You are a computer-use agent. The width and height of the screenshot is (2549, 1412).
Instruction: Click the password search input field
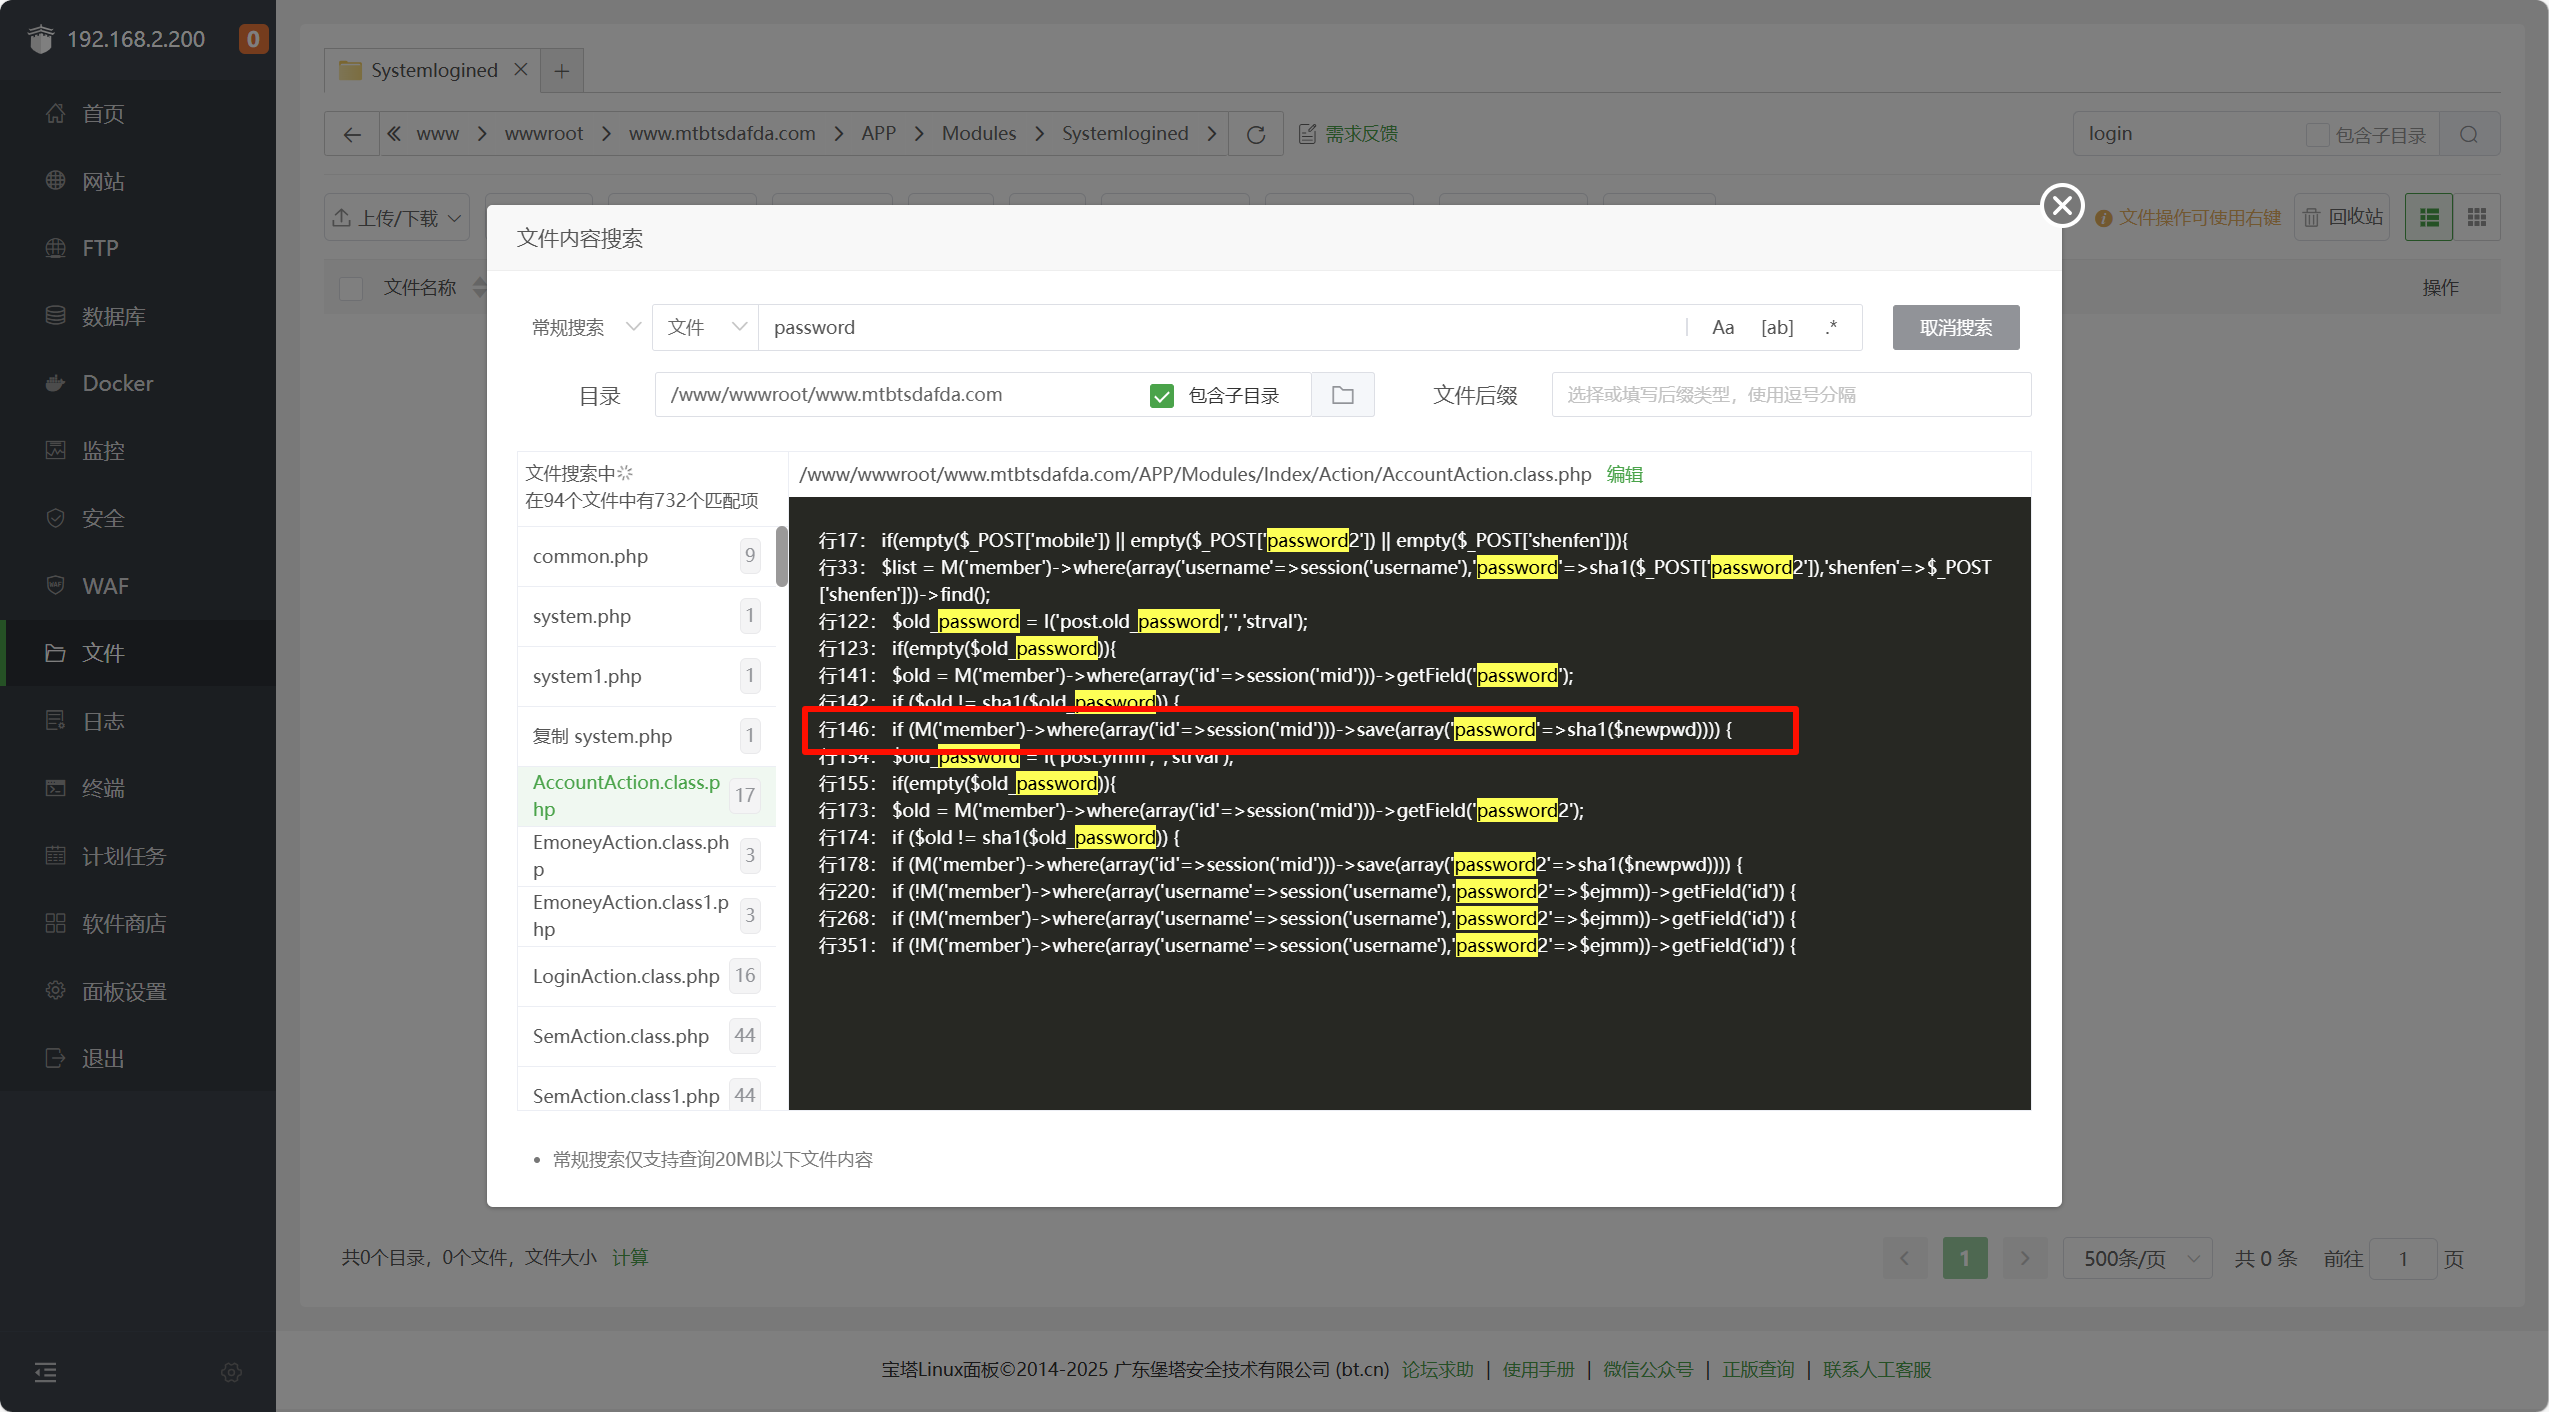(x=1222, y=327)
